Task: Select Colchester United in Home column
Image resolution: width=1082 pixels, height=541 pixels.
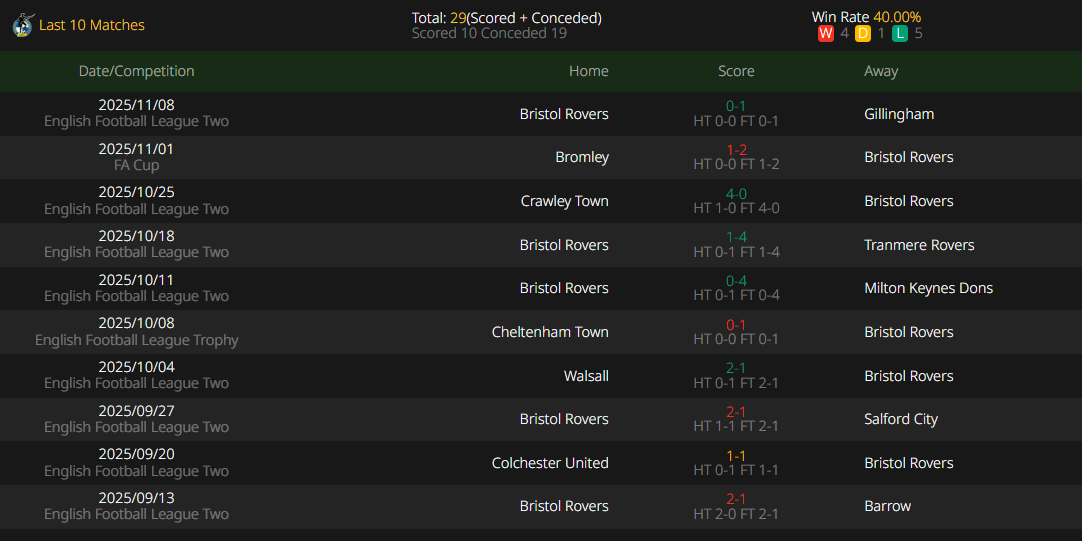Action: coord(550,463)
